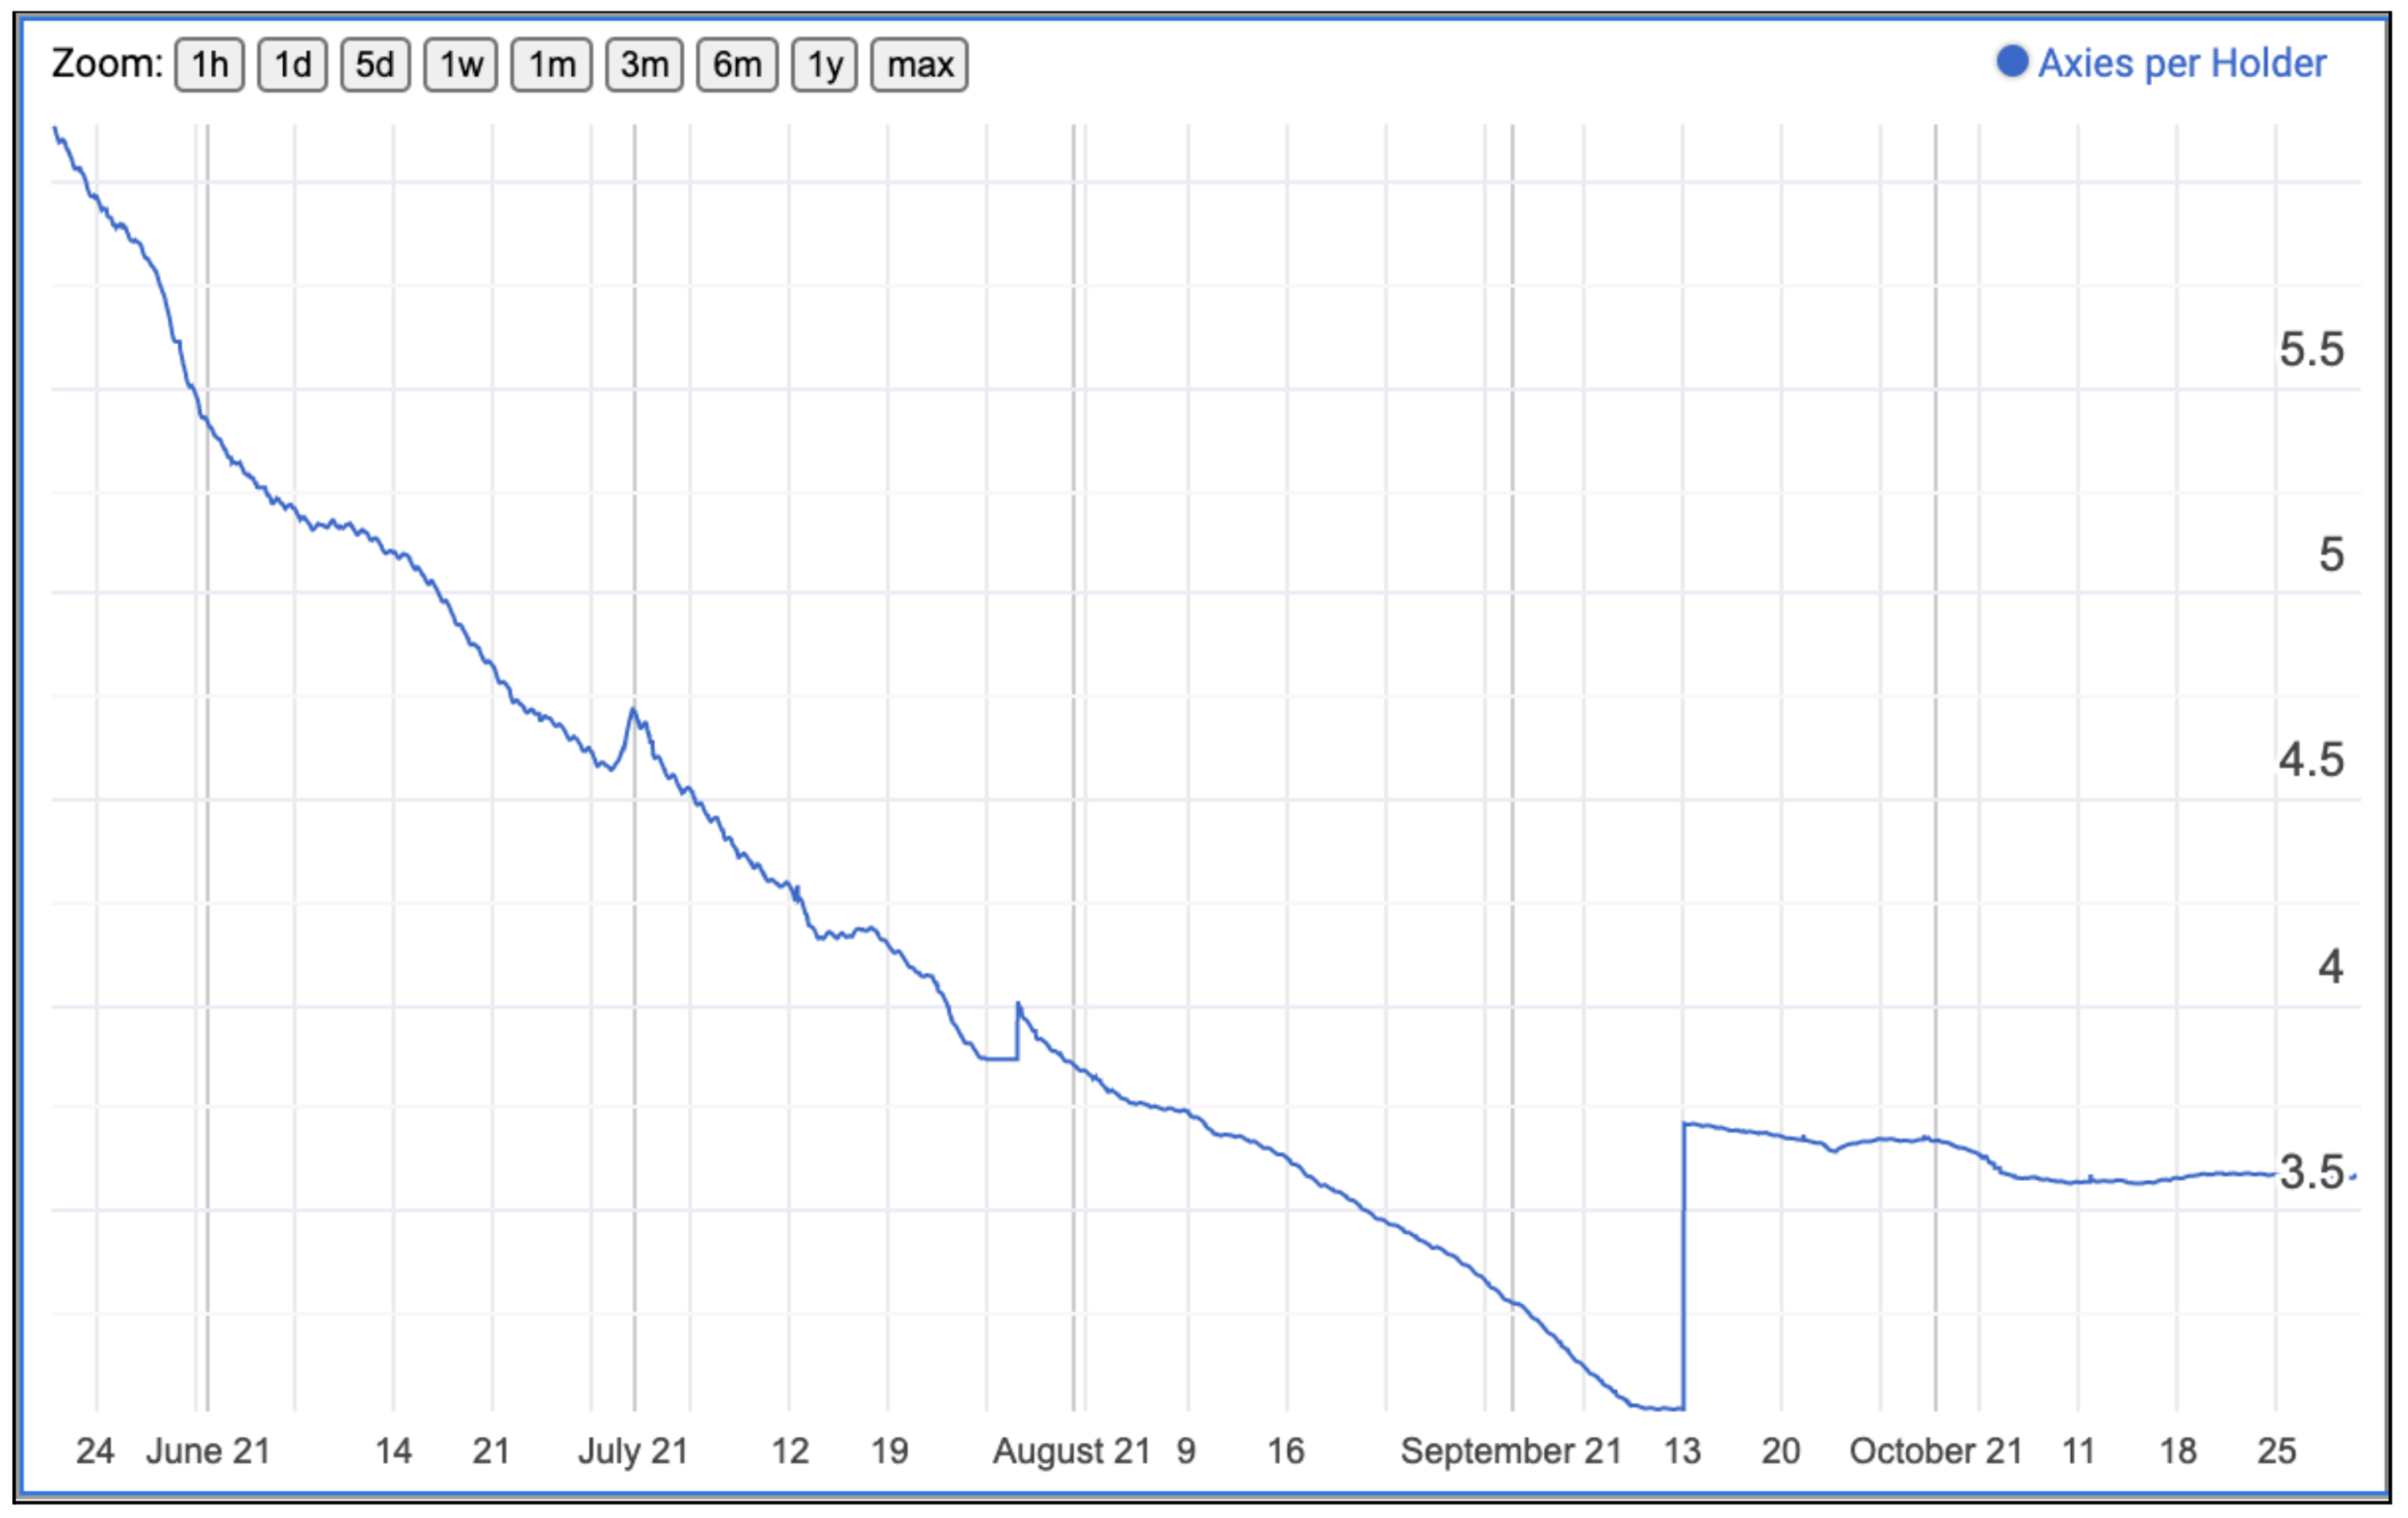Select the 5d zoom button
The width and height of the screenshot is (2408, 1518).
375,65
